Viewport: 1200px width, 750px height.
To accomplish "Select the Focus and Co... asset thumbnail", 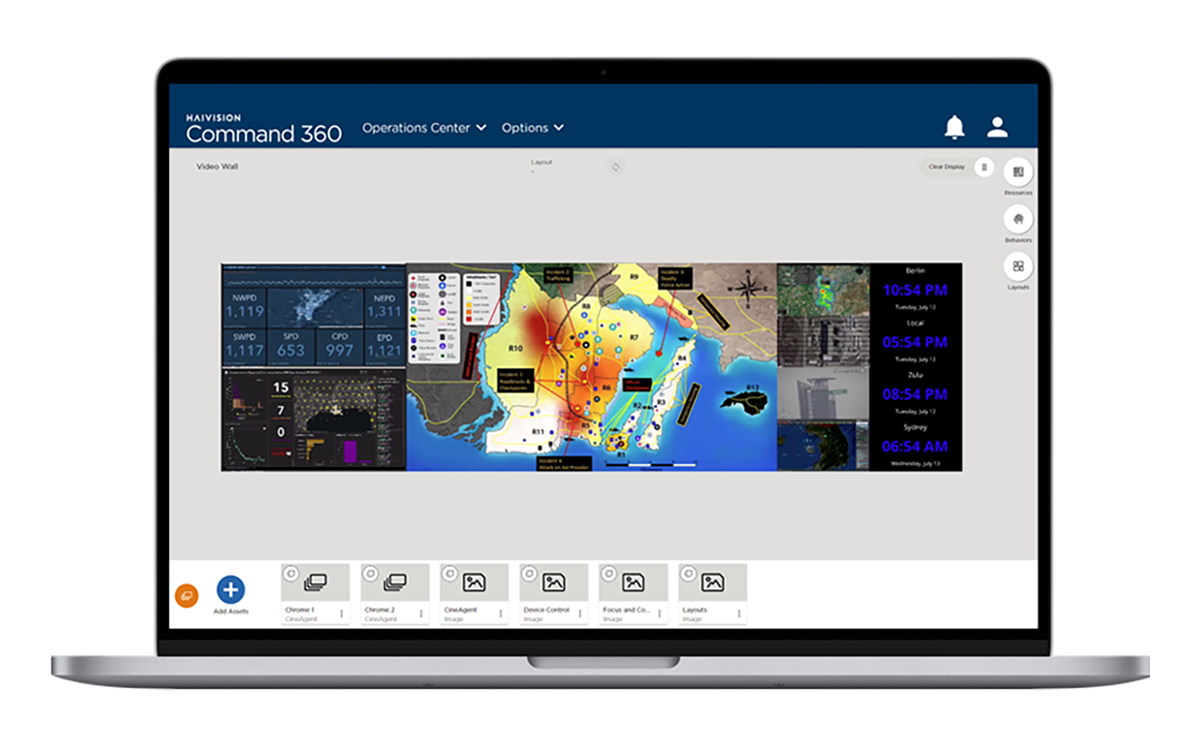I will [633, 582].
